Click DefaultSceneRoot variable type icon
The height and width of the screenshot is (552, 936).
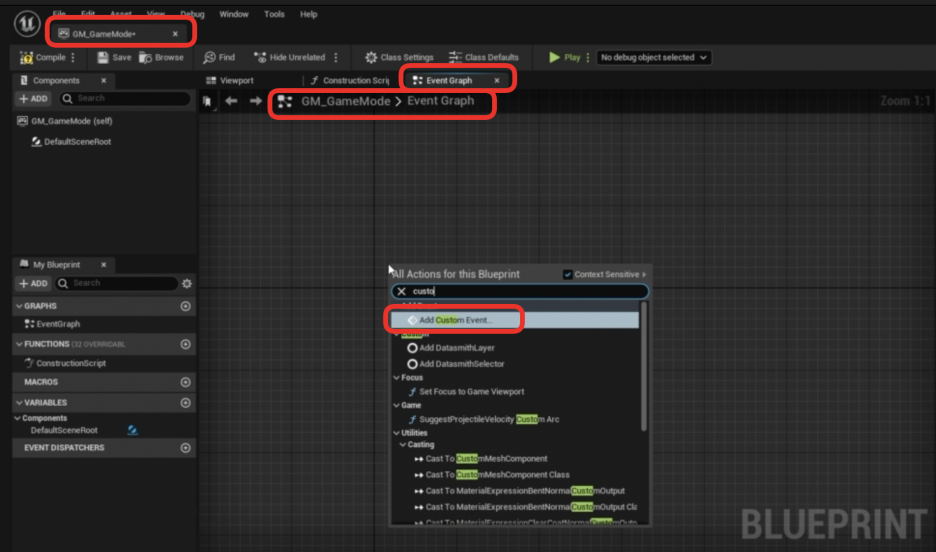tap(133, 430)
